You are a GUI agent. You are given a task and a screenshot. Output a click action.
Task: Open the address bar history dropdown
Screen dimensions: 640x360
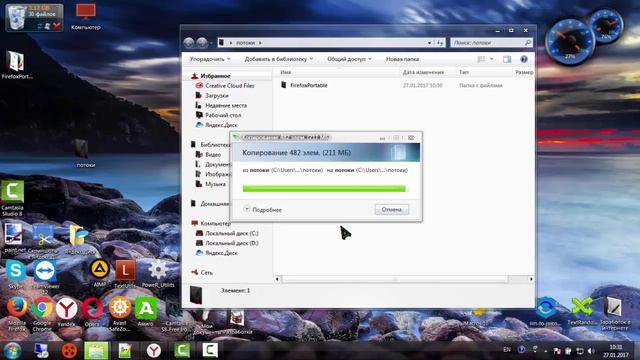click(x=429, y=43)
